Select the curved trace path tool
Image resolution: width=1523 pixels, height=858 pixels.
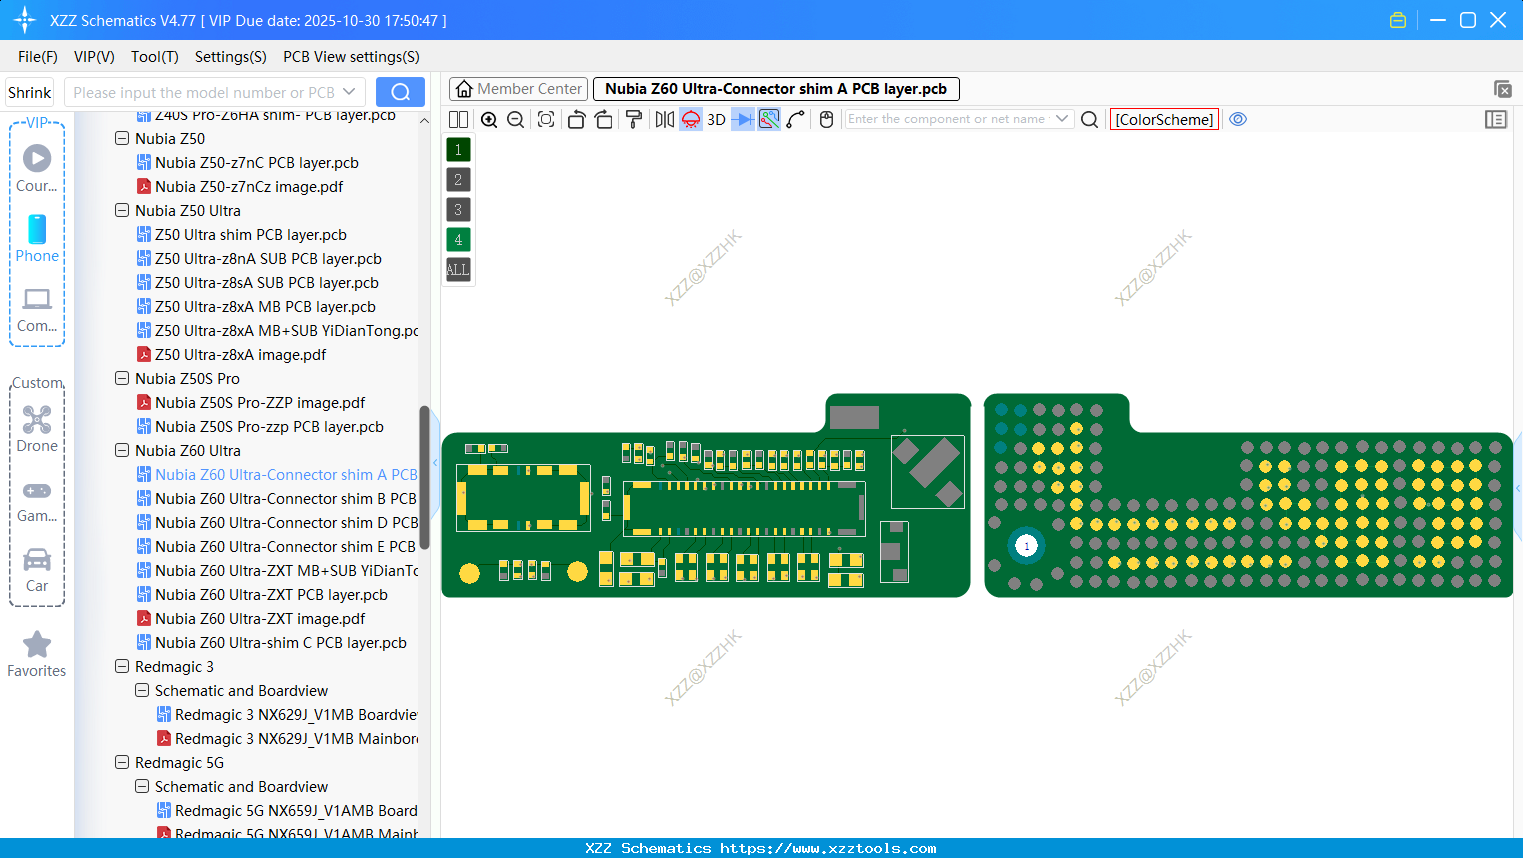[796, 120]
